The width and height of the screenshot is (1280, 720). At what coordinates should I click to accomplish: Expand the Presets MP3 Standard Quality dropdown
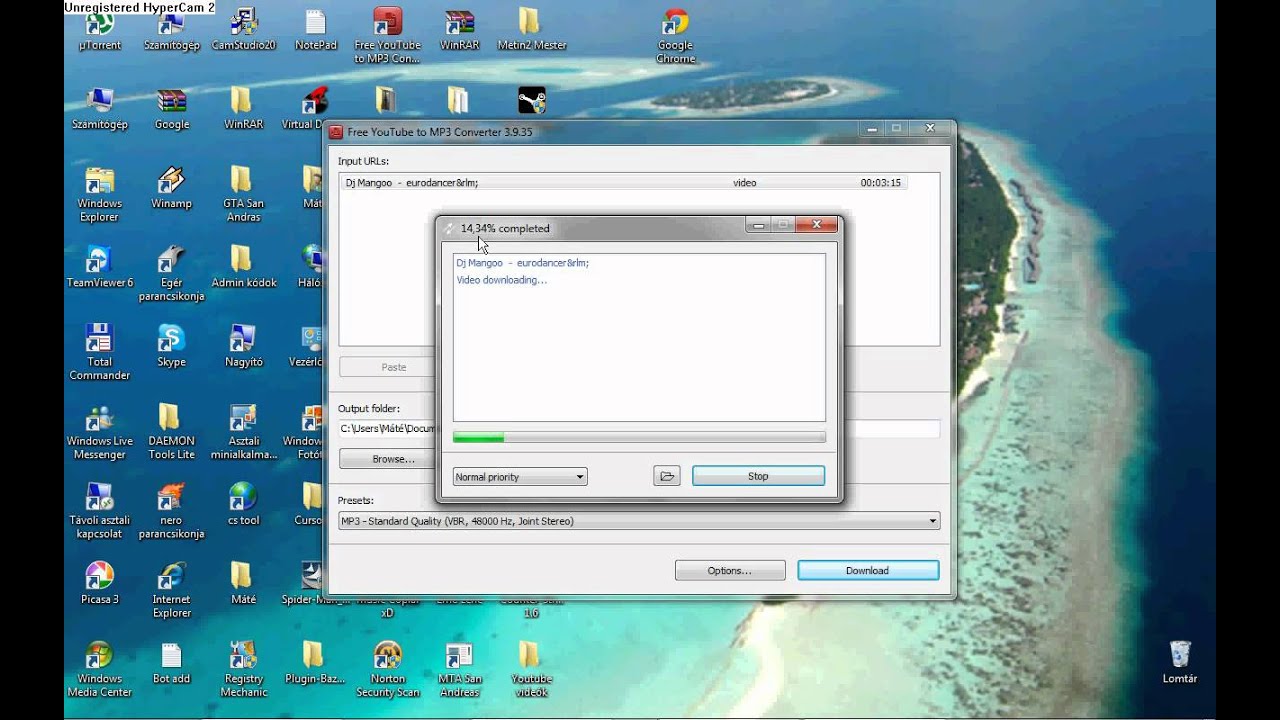pyautogui.click(x=639, y=521)
